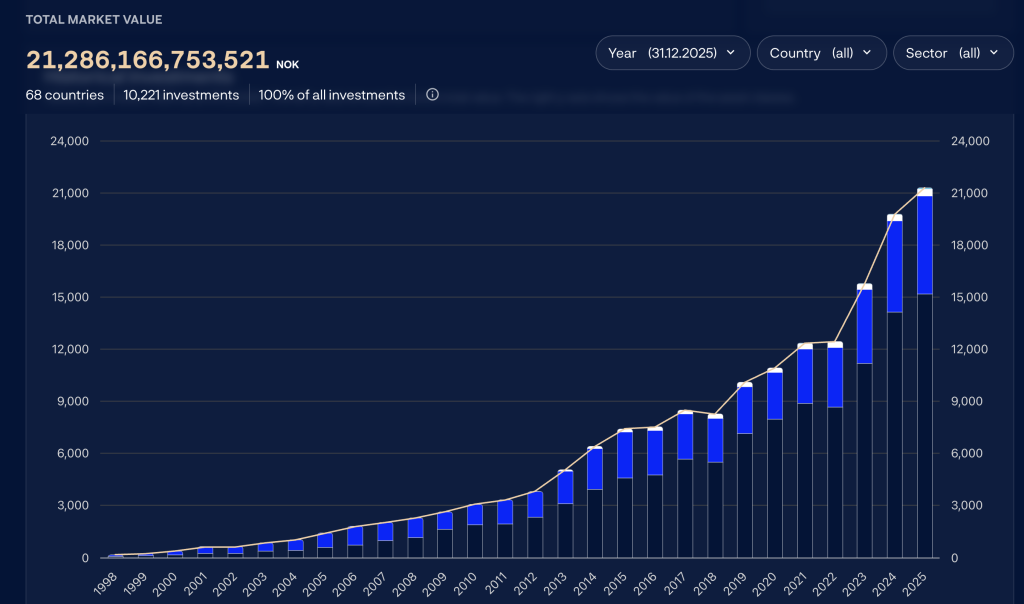Select the 2024 bar's blue segment

coord(895,266)
